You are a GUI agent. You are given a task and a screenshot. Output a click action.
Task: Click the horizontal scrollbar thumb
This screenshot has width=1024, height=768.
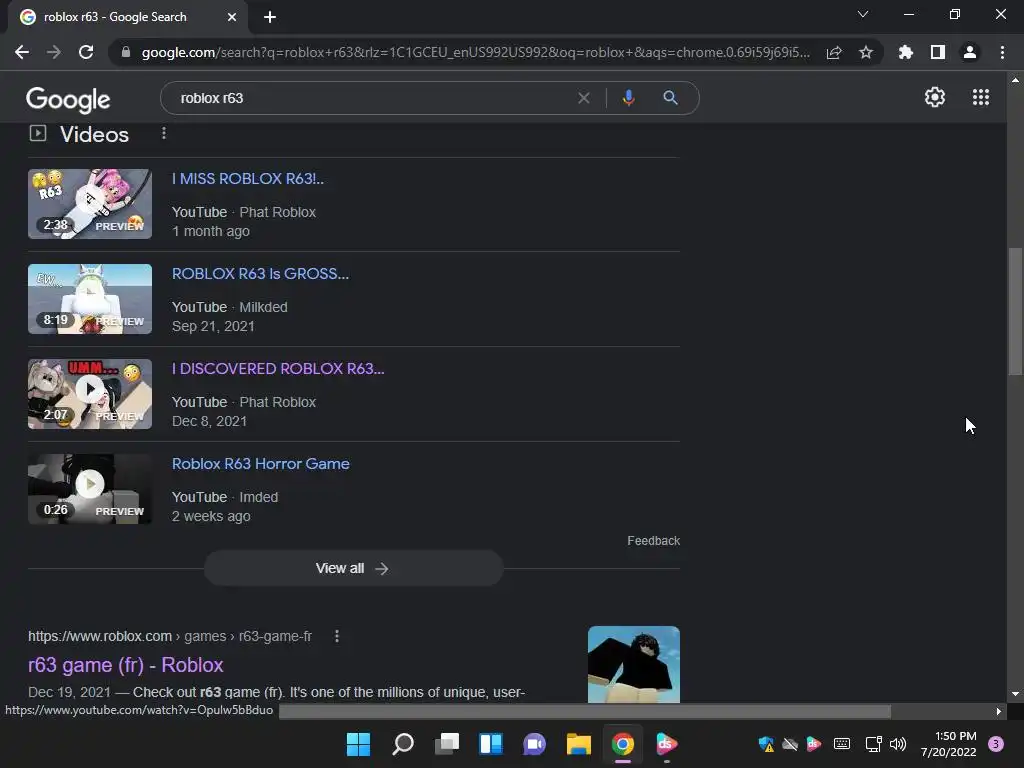(x=584, y=711)
